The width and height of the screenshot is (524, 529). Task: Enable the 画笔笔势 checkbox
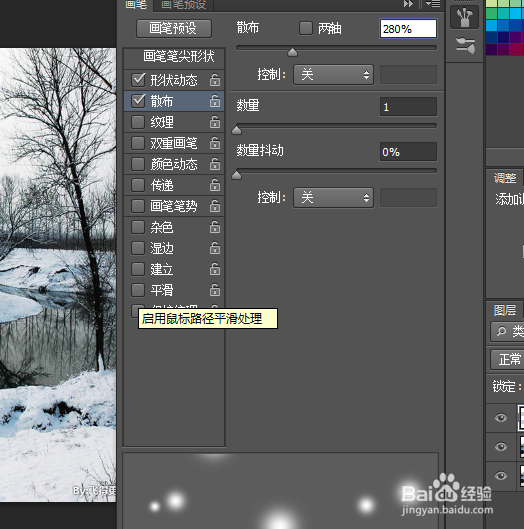138,206
